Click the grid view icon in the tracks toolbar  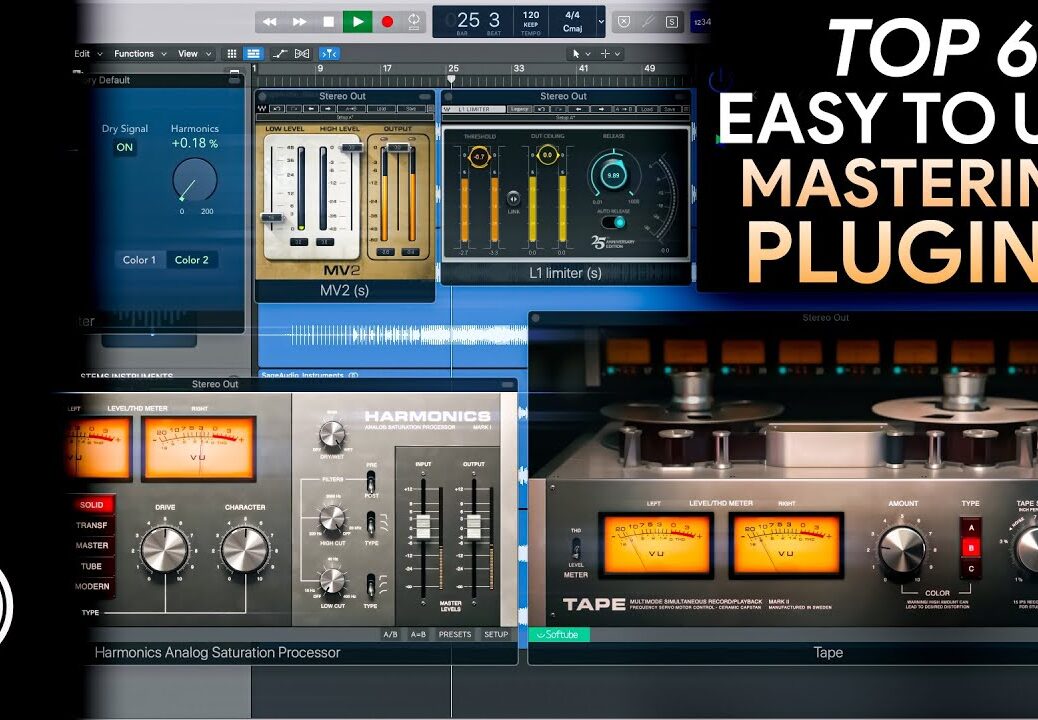(232, 54)
